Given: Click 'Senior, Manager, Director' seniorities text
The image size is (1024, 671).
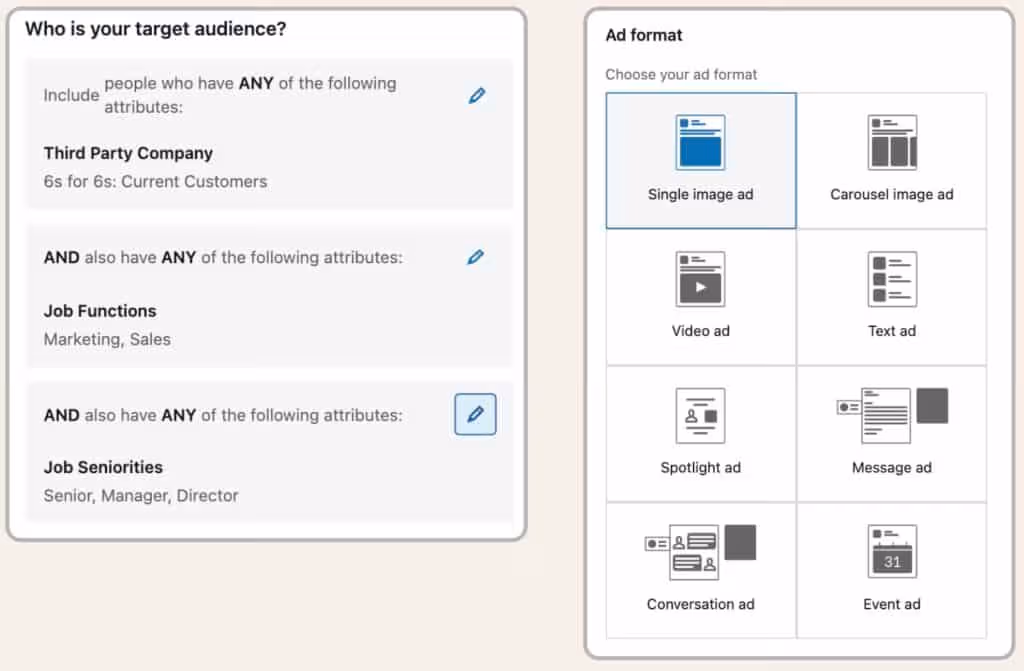Looking at the screenshot, I should coord(141,495).
